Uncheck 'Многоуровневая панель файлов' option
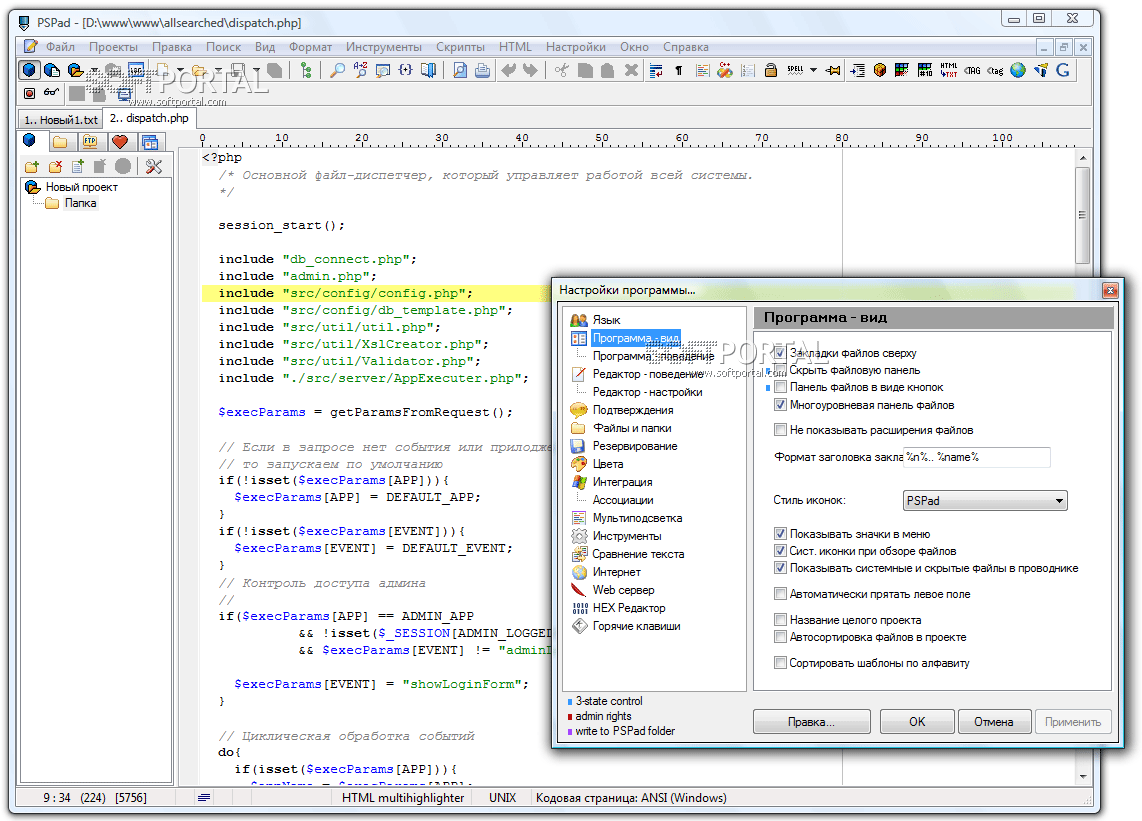This screenshot has height=821, width=1142. [x=780, y=405]
